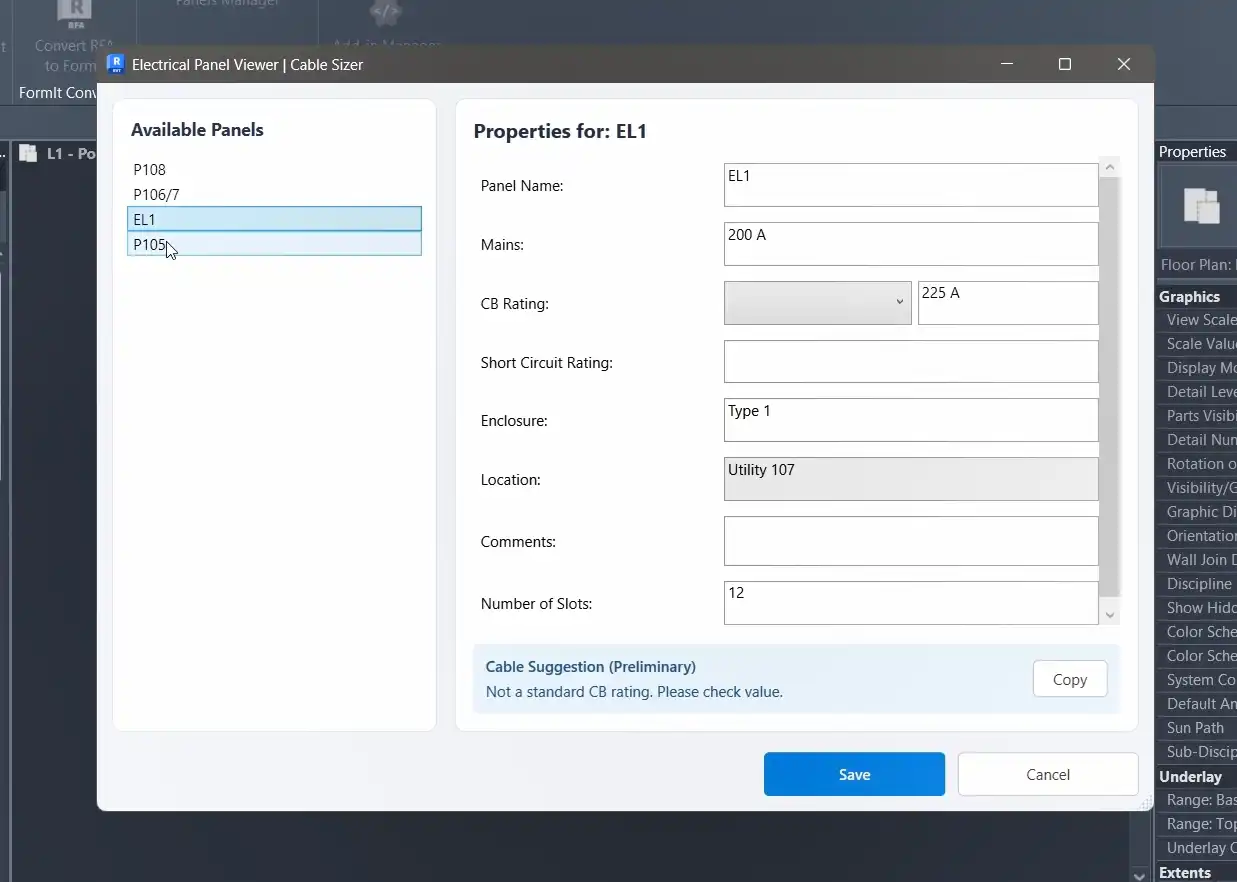Click the Convert RFA to FormIt icon

(x=73, y=14)
